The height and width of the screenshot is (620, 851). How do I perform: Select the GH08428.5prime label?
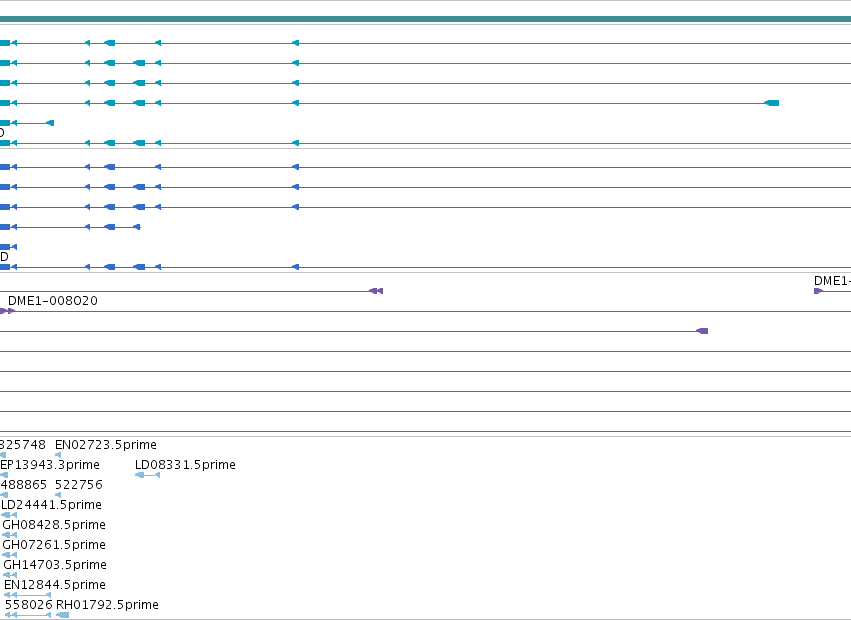tap(54, 525)
